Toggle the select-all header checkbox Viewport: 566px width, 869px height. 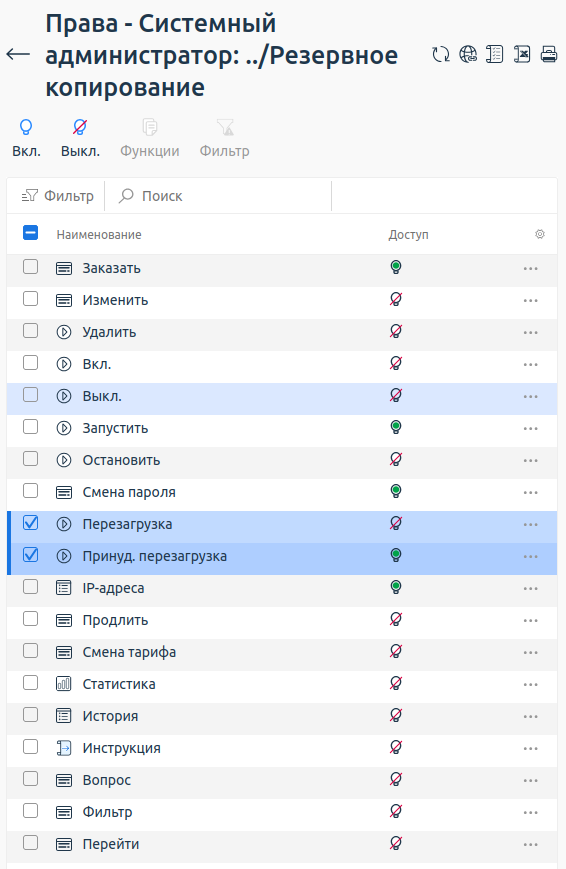(30, 233)
